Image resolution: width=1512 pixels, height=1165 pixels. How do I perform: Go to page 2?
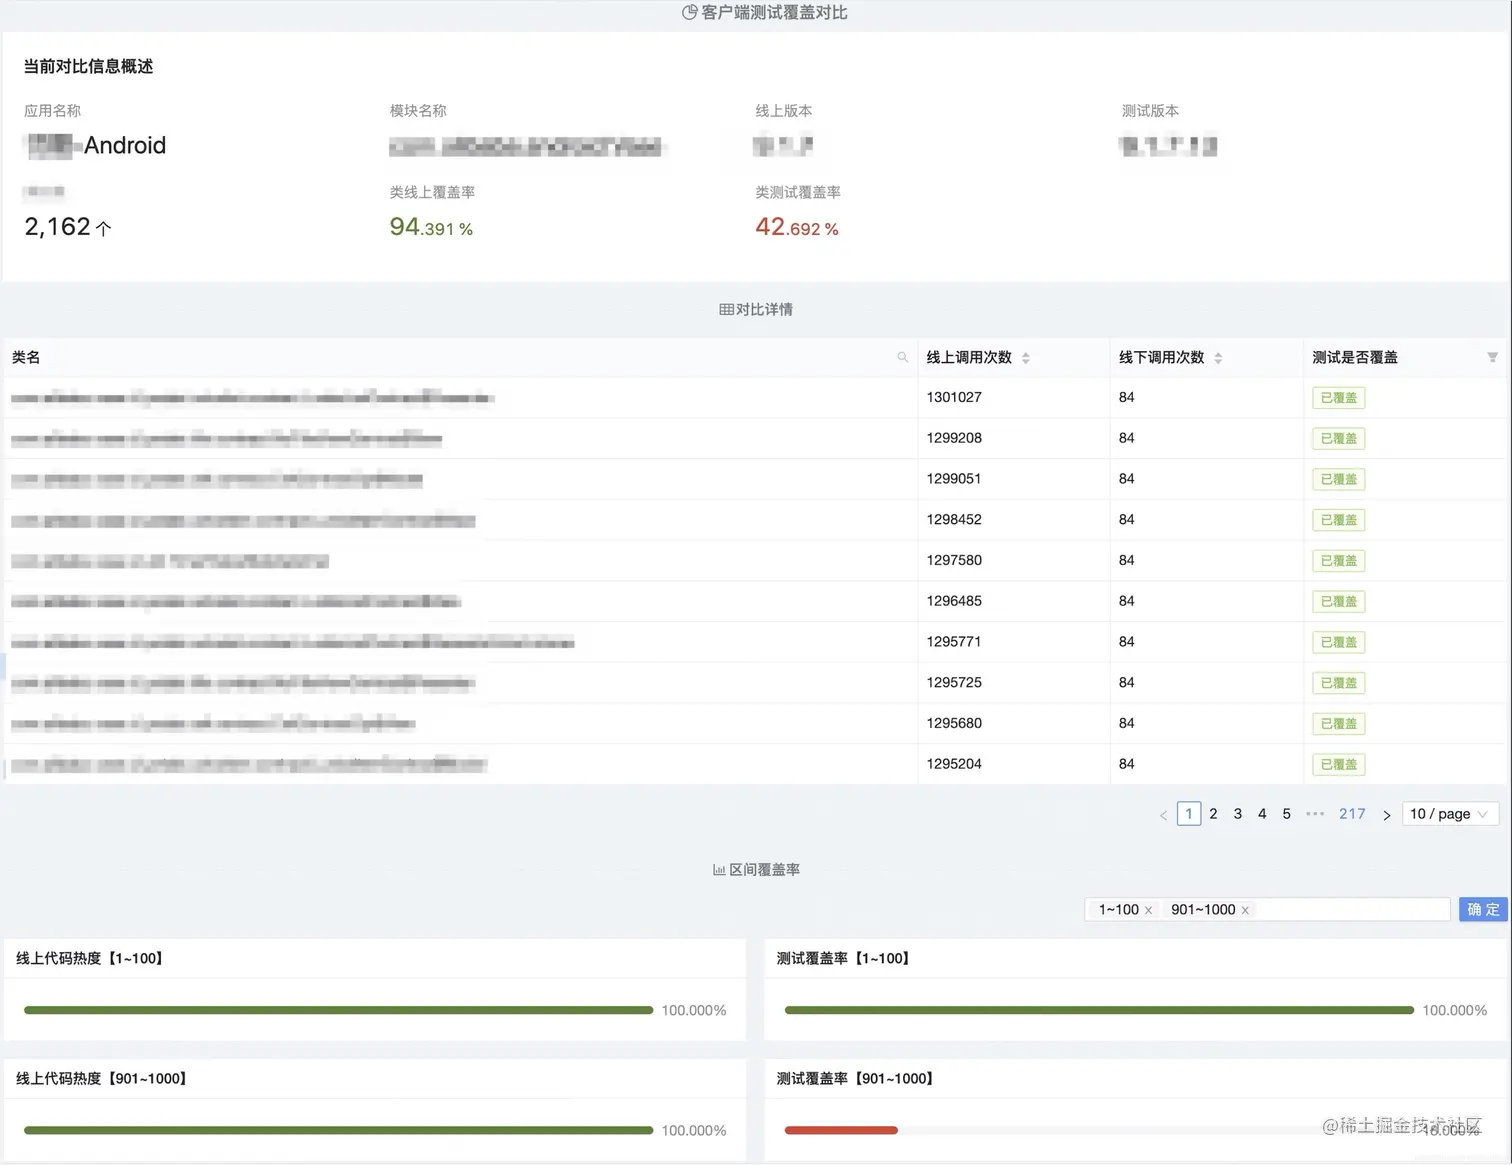coord(1213,814)
